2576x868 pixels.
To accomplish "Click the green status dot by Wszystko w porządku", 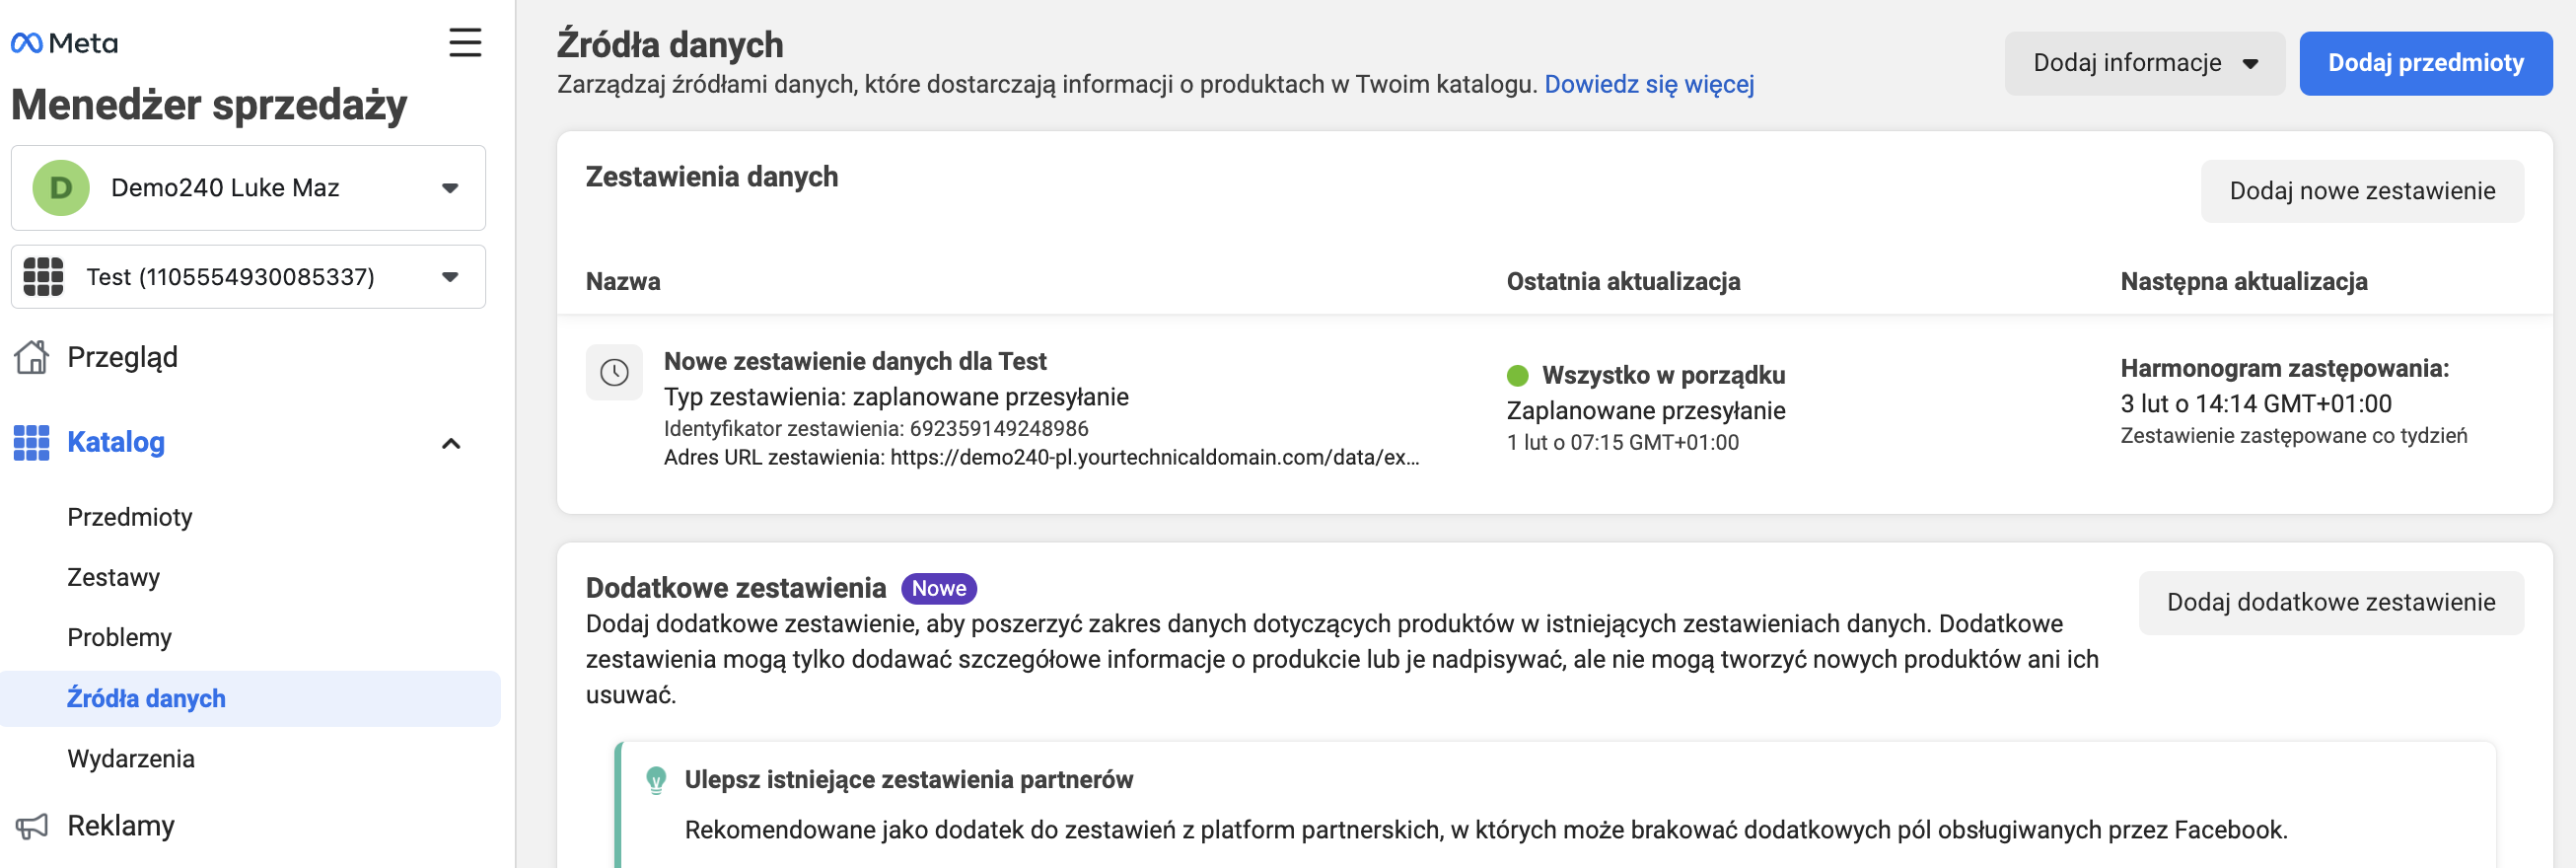I will [x=1517, y=375].
